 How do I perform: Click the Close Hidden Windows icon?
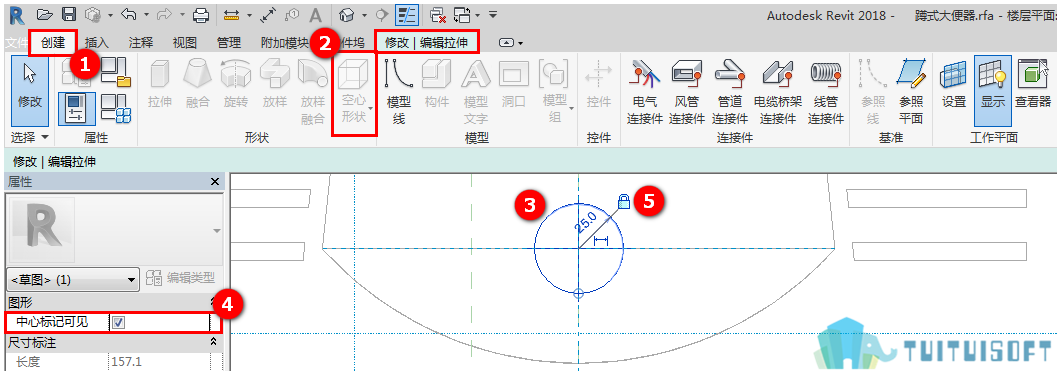coord(438,14)
